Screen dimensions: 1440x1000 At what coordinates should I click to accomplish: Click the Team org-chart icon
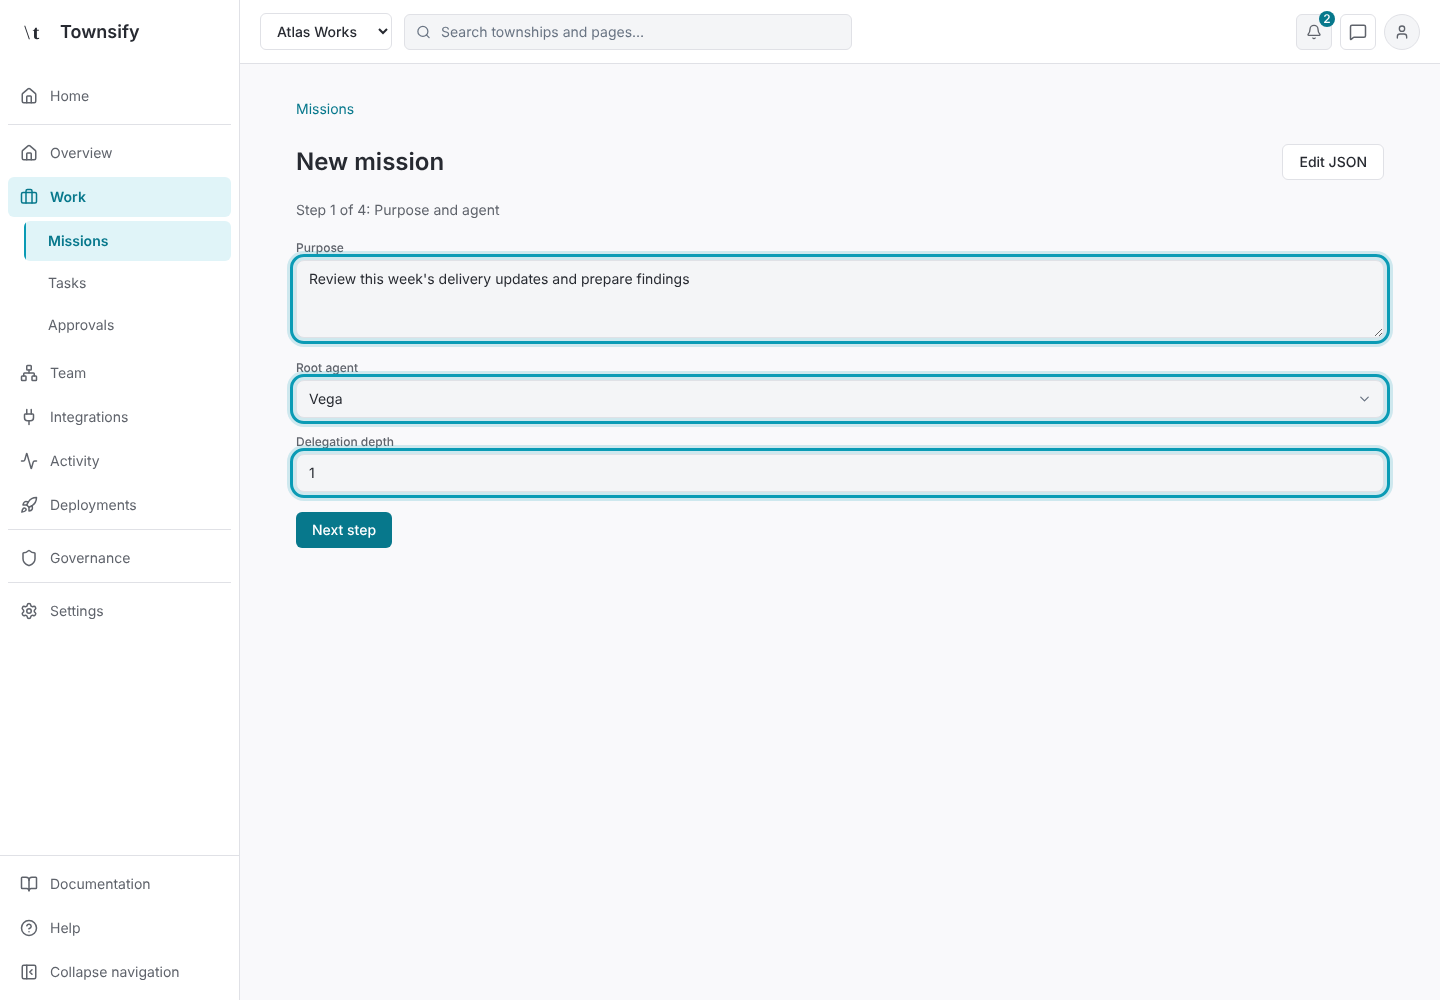tap(29, 373)
